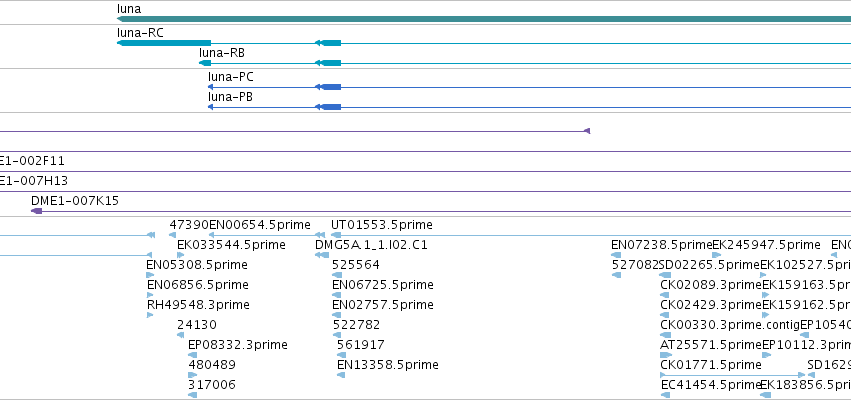851x400 pixels.
Task: Select the UT01553.5prime EST arrow
Action: click(x=336, y=235)
